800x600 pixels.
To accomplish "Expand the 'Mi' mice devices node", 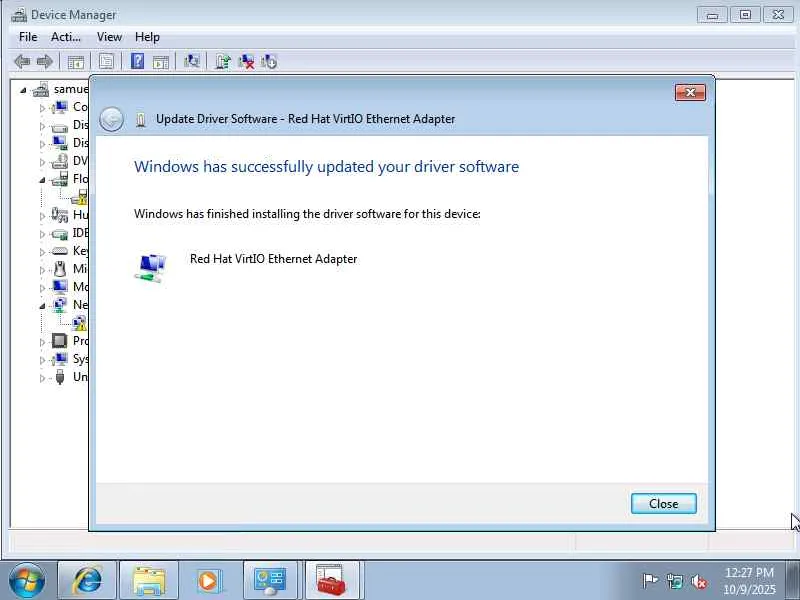I will tap(42, 270).
